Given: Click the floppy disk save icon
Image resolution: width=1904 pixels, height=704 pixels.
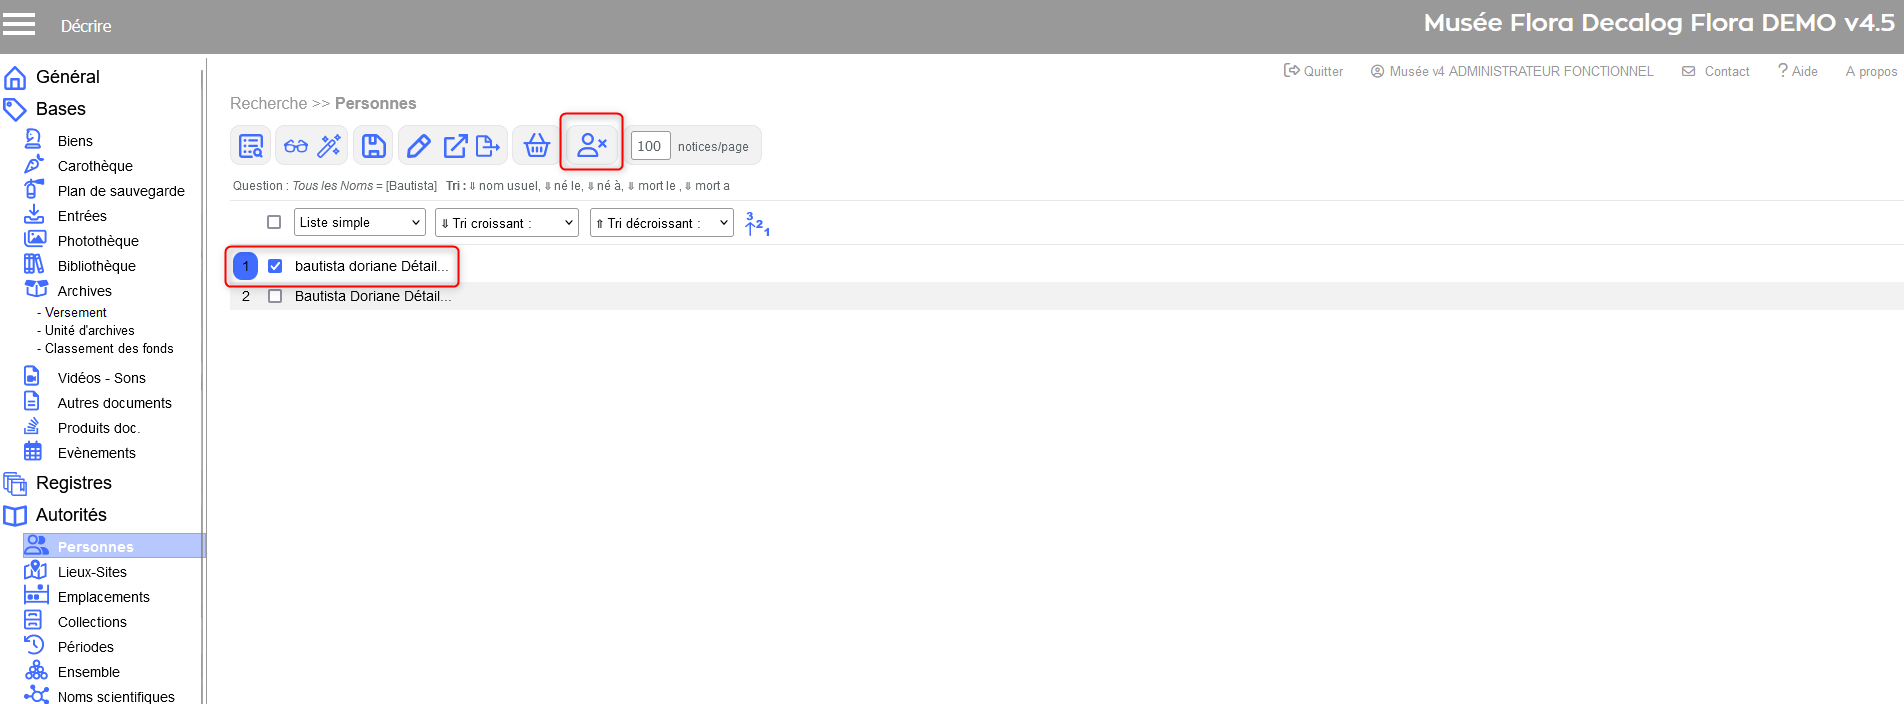Looking at the screenshot, I should 374,146.
